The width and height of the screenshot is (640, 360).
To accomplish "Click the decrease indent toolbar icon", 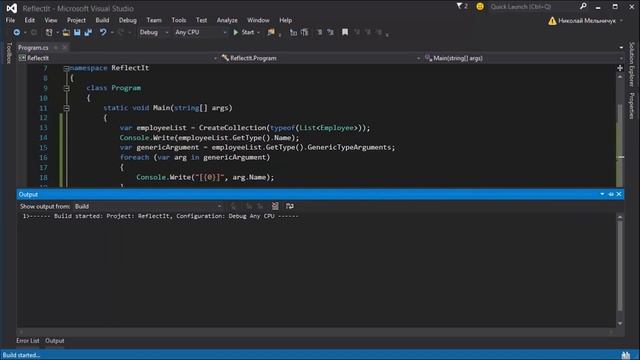I will point(293,32).
